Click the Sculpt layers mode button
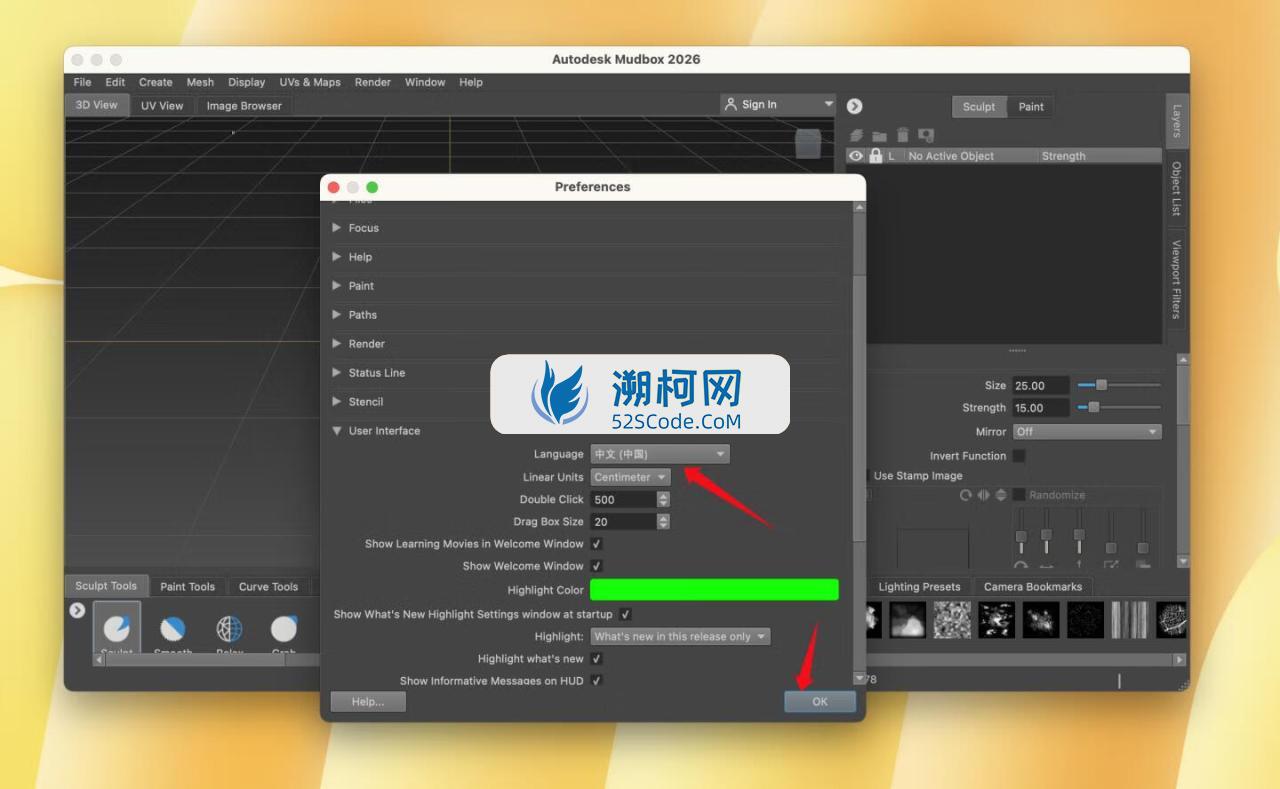 pyautogui.click(x=979, y=107)
